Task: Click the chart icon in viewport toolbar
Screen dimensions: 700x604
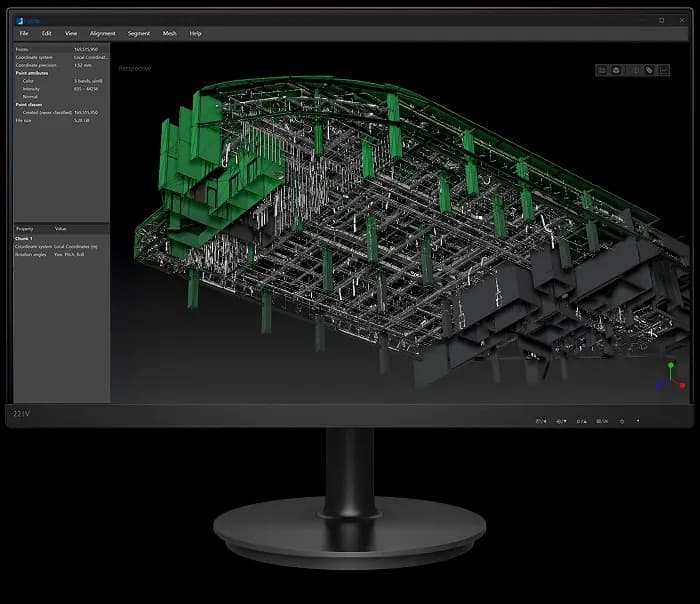Action: [664, 70]
